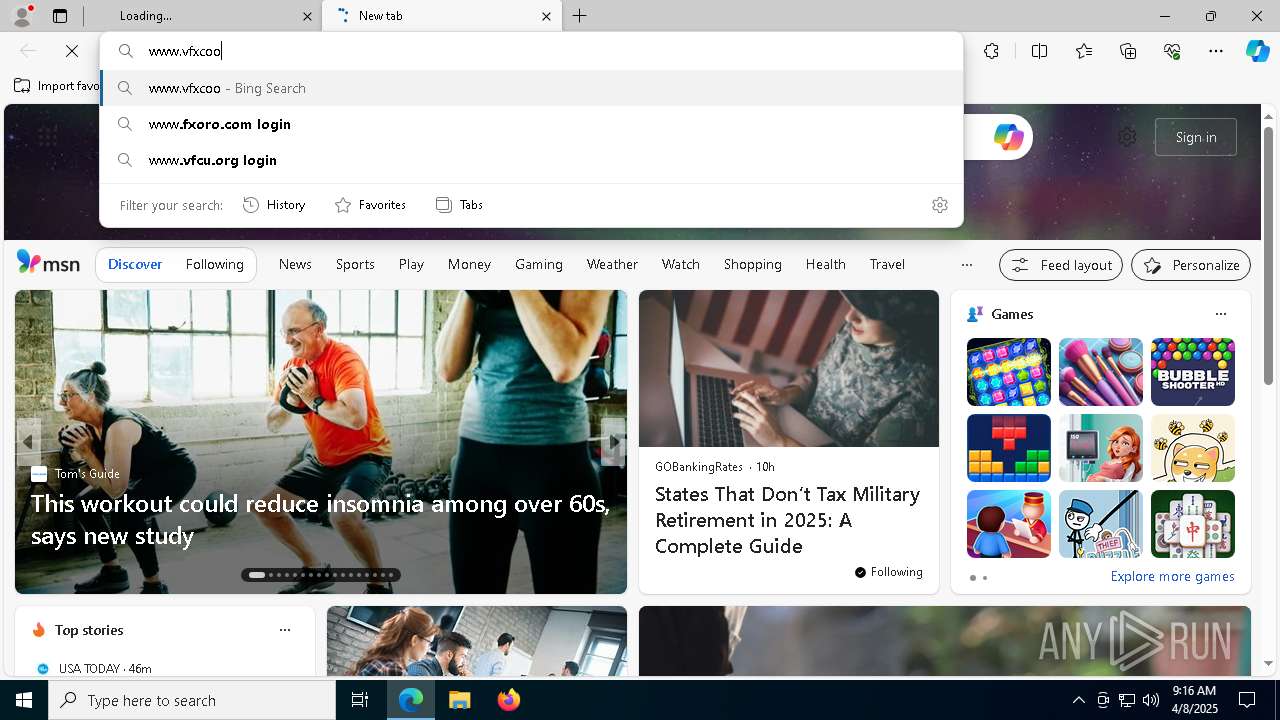Close the Loading tab
This screenshot has height=720, width=1280.
[307, 16]
